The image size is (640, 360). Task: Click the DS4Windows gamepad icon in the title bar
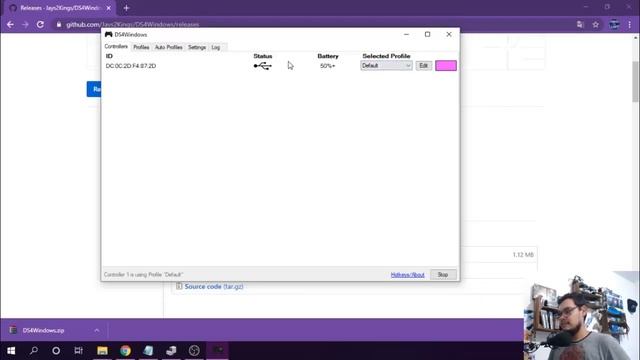(x=108, y=34)
